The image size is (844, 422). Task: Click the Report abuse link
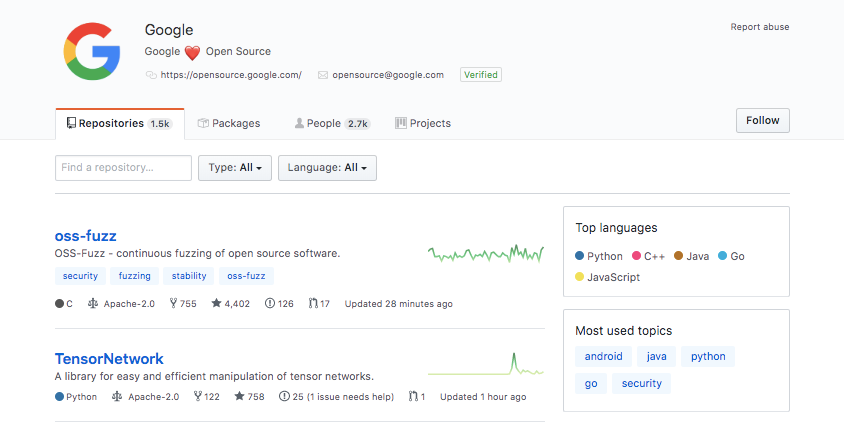pyautogui.click(x=759, y=27)
